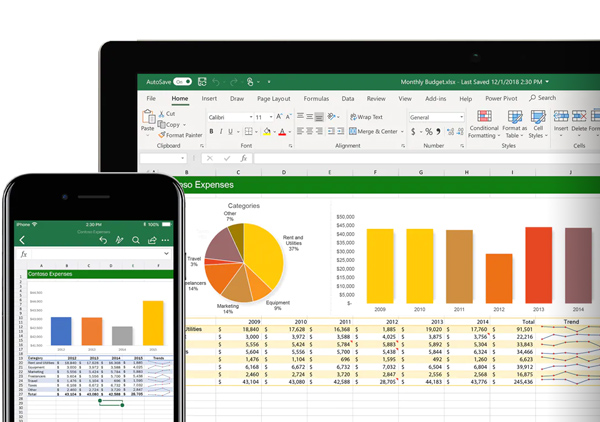
Task: Open Format as Table menu
Action: pos(514,124)
